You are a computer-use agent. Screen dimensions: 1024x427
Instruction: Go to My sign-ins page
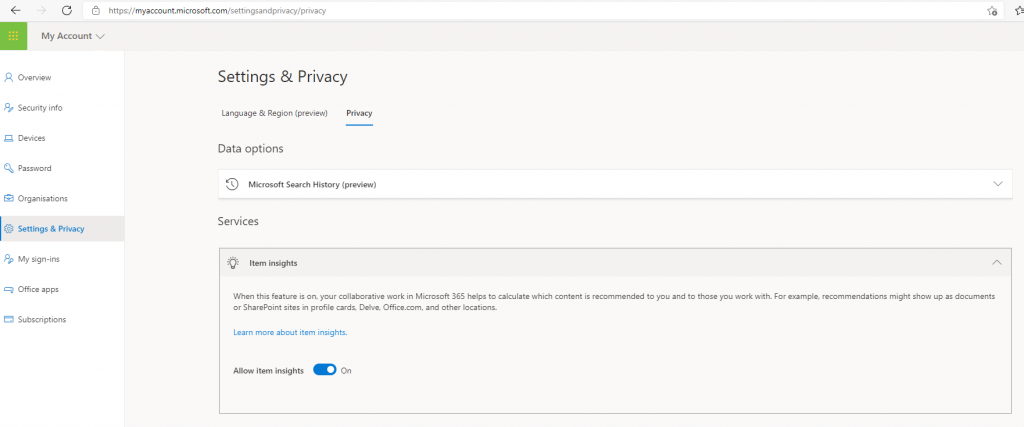[41, 259]
